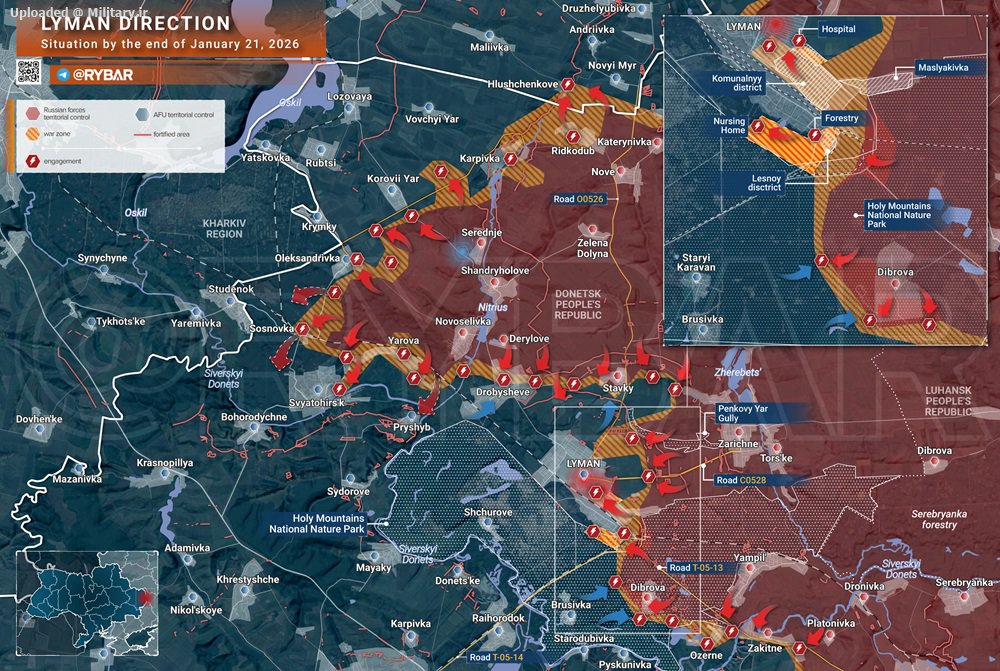Click the Road T-05-14 label
Image resolution: width=1000 pixels, height=671 pixels.
[x=496, y=657]
